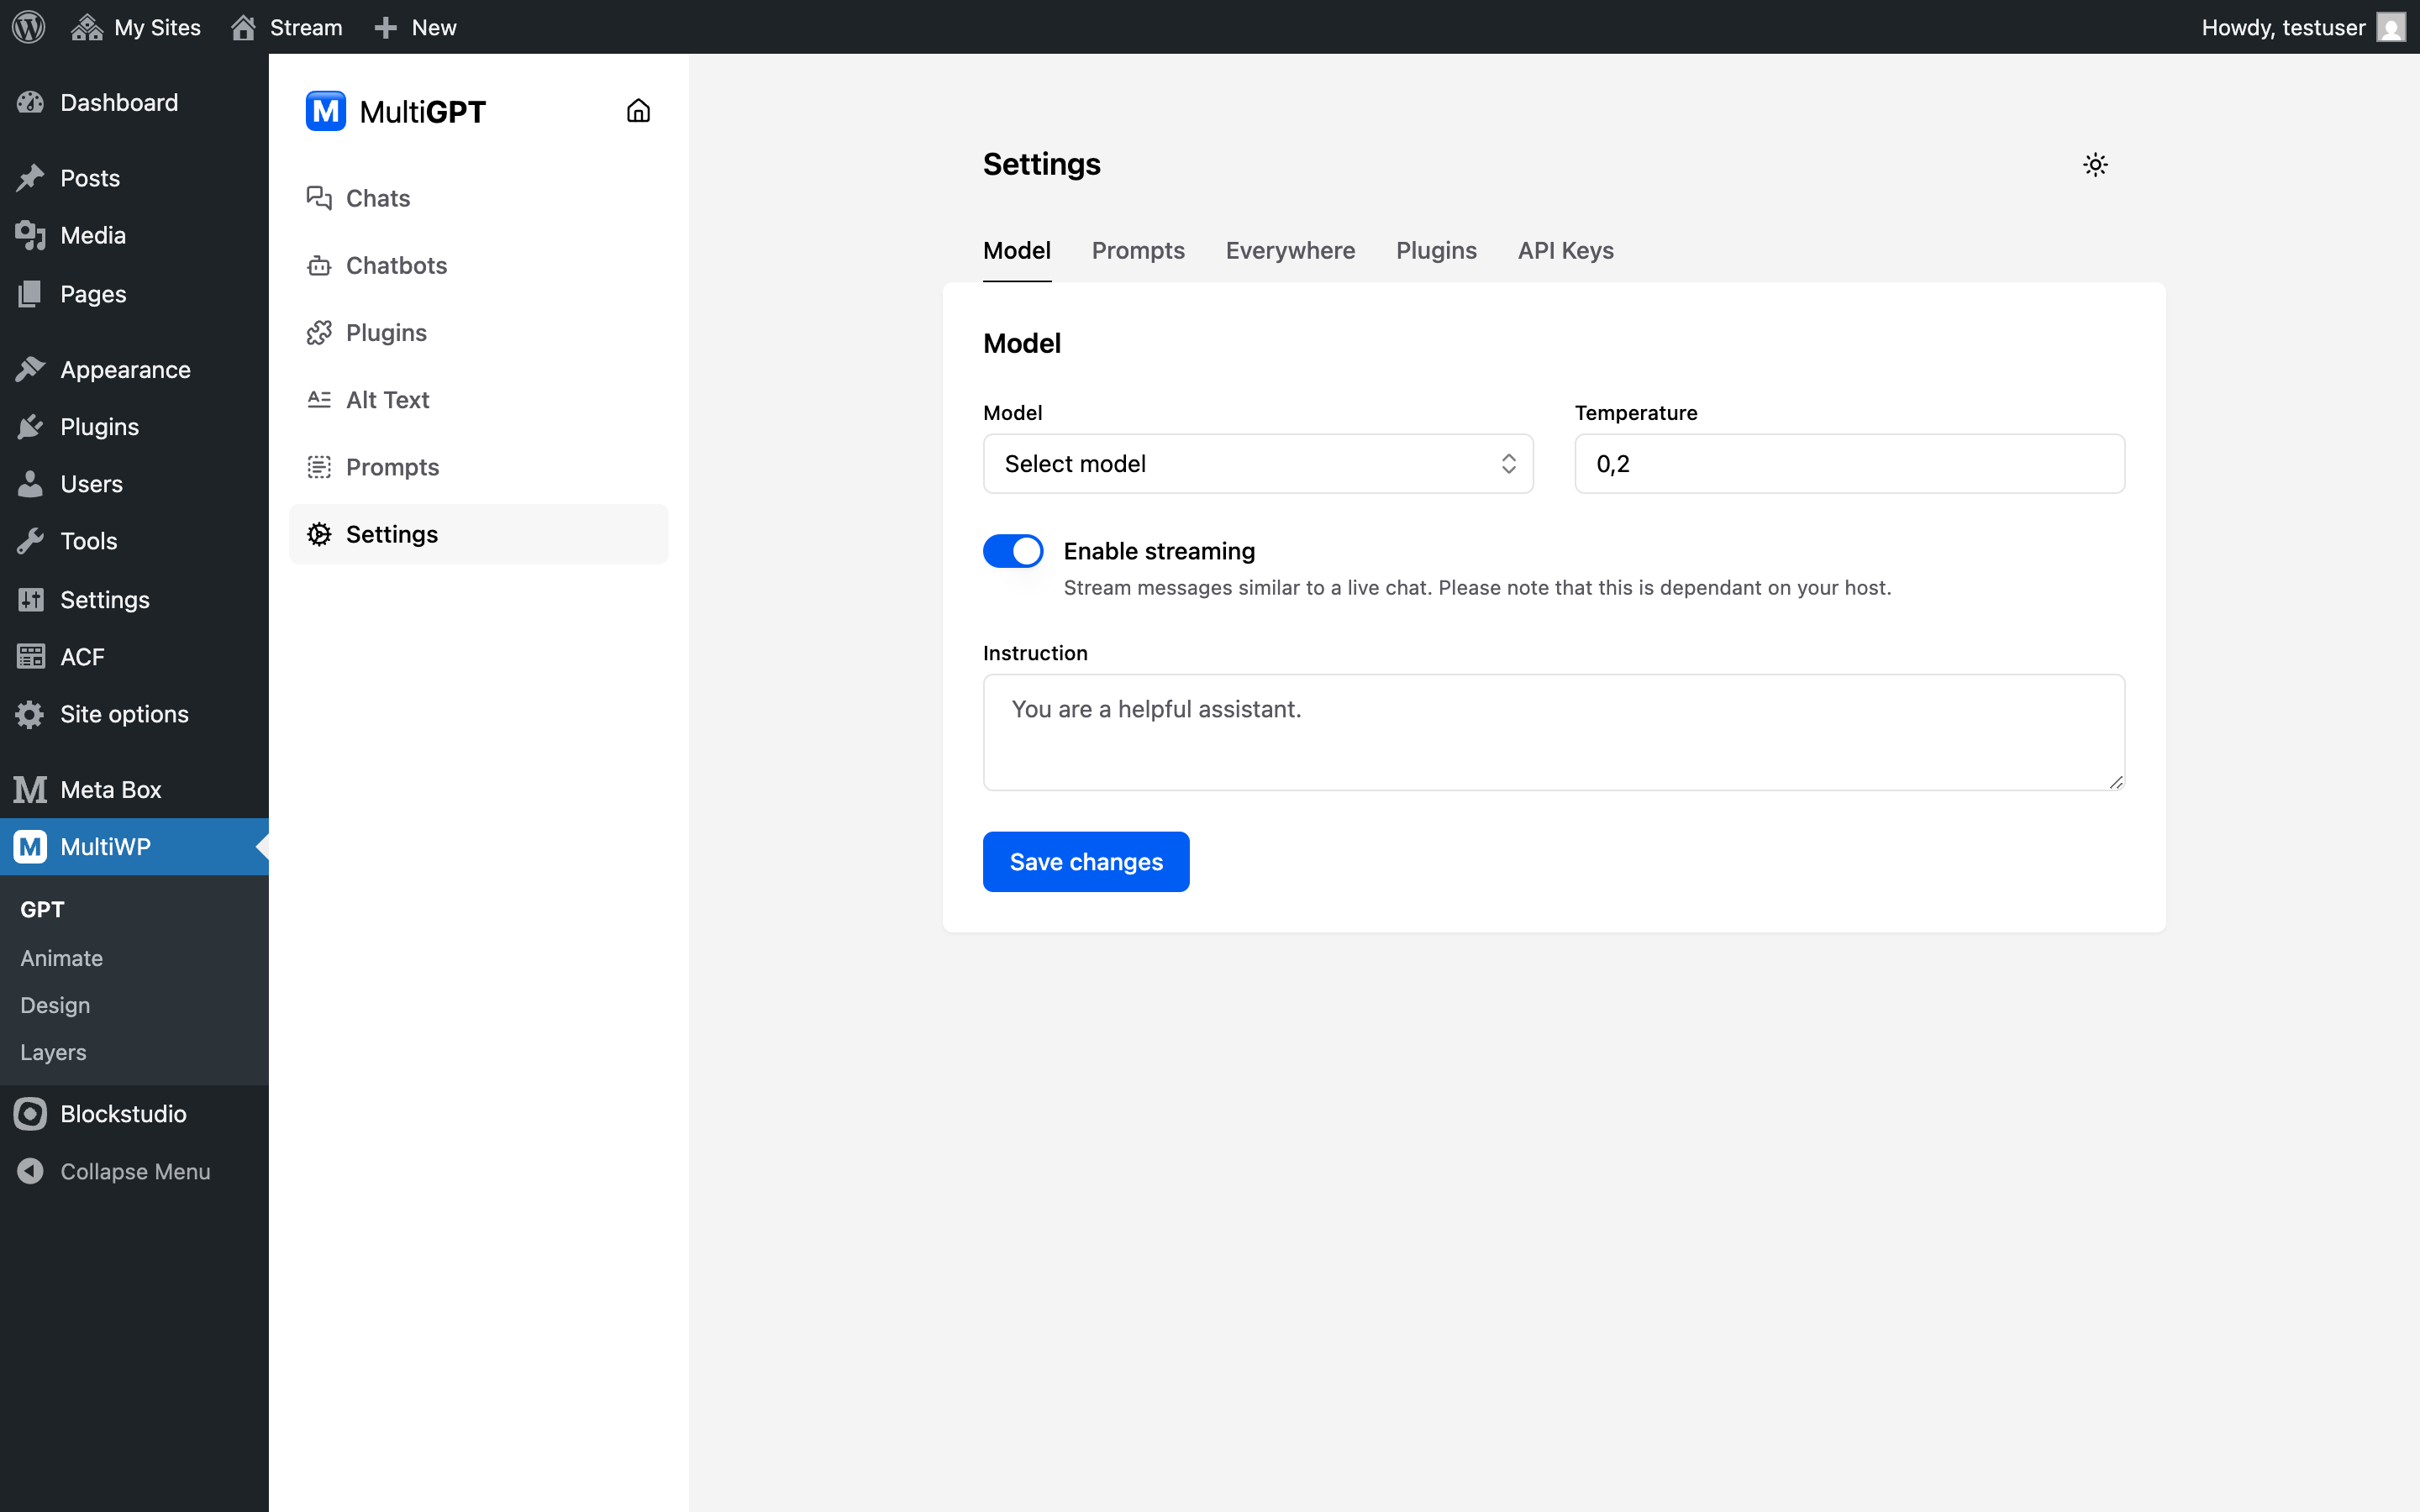Click the Posts pin icon

coord(30,178)
